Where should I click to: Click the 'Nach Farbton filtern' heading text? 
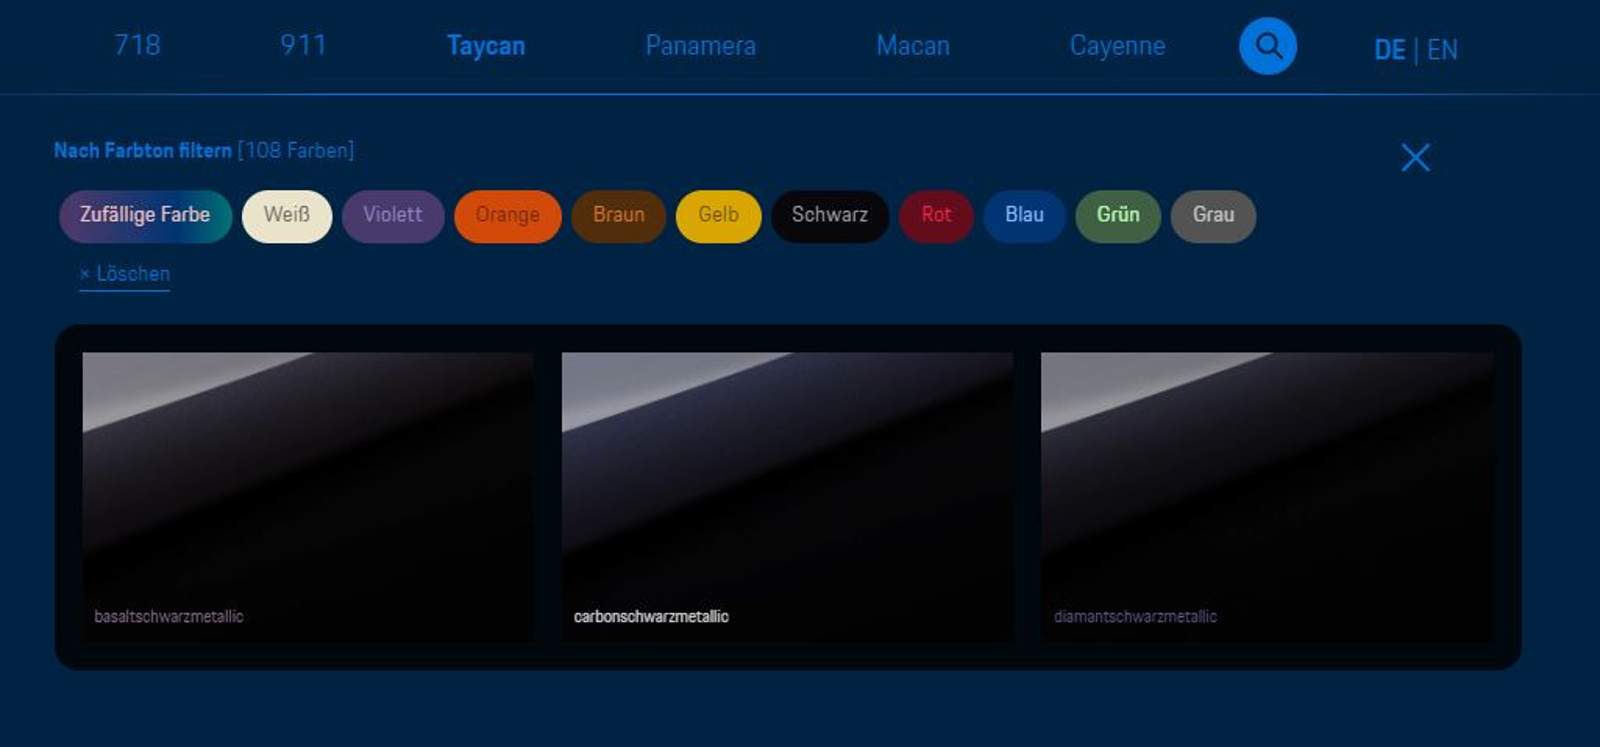143,150
